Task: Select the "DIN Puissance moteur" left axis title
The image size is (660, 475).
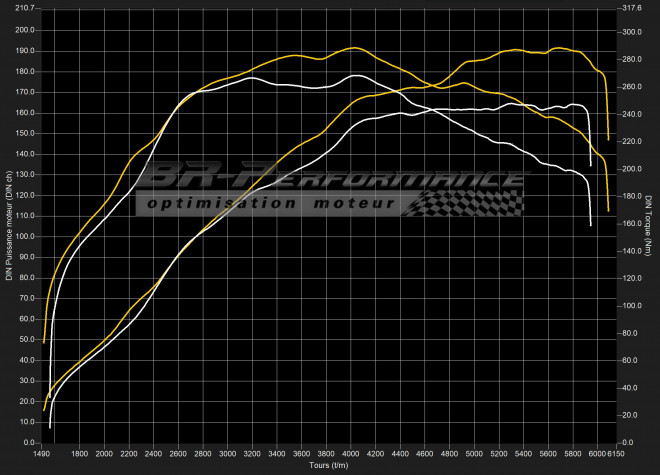Action: click(9, 225)
